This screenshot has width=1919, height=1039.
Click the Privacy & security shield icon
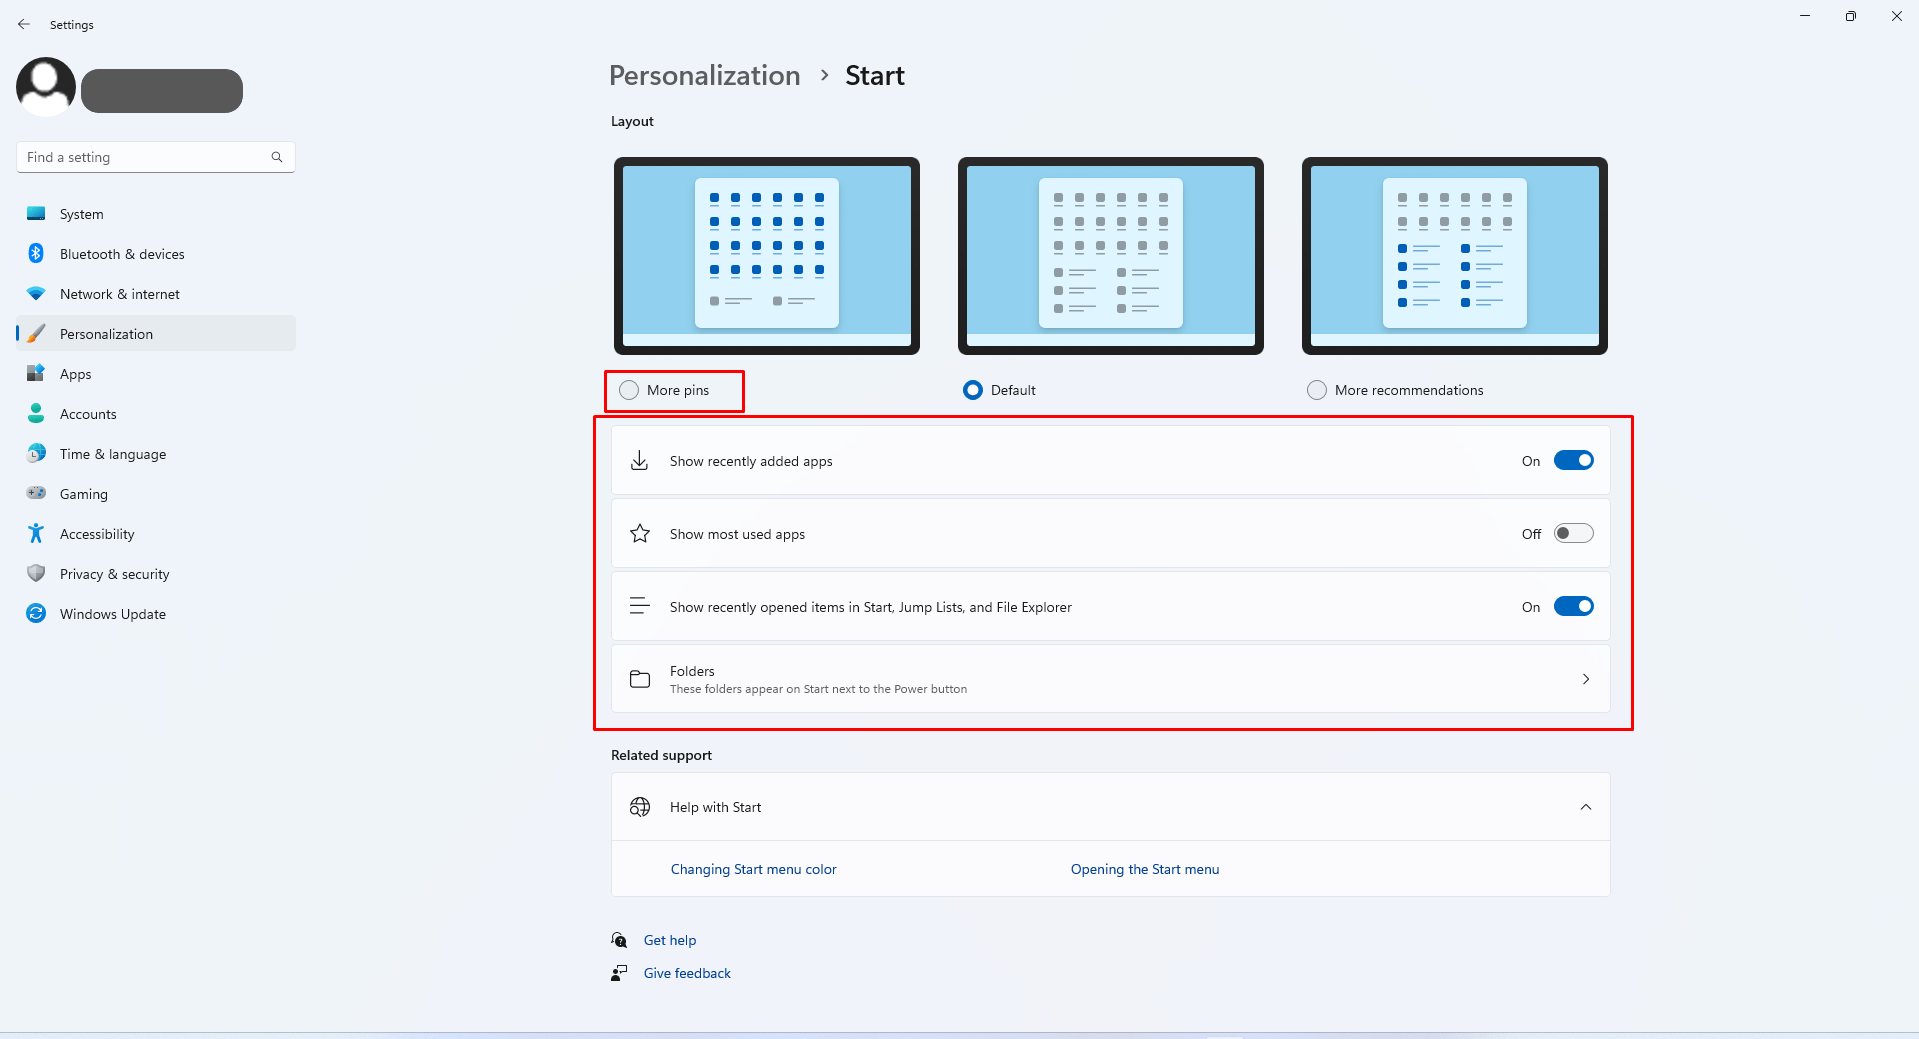tap(36, 574)
